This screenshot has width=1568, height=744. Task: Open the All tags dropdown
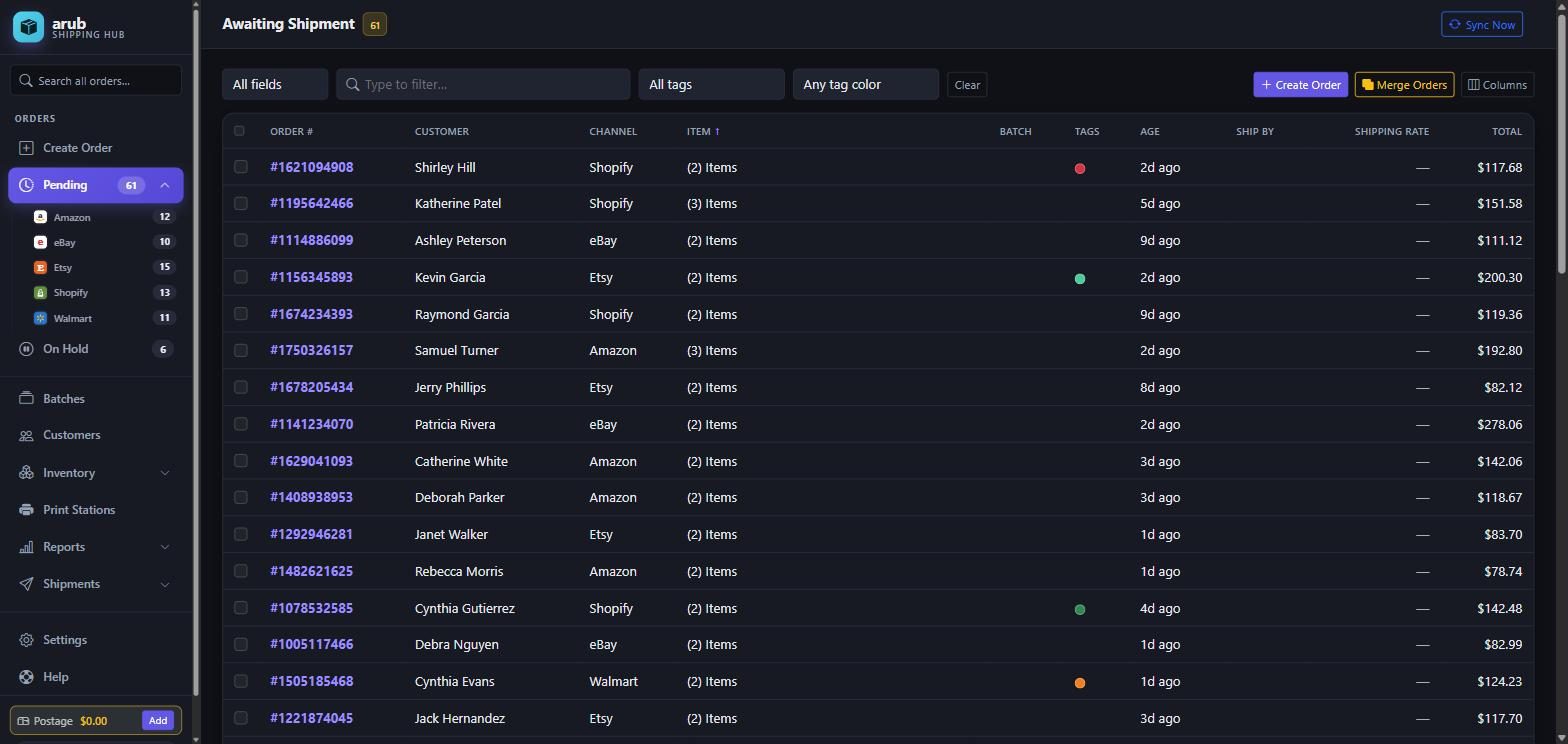tap(711, 84)
